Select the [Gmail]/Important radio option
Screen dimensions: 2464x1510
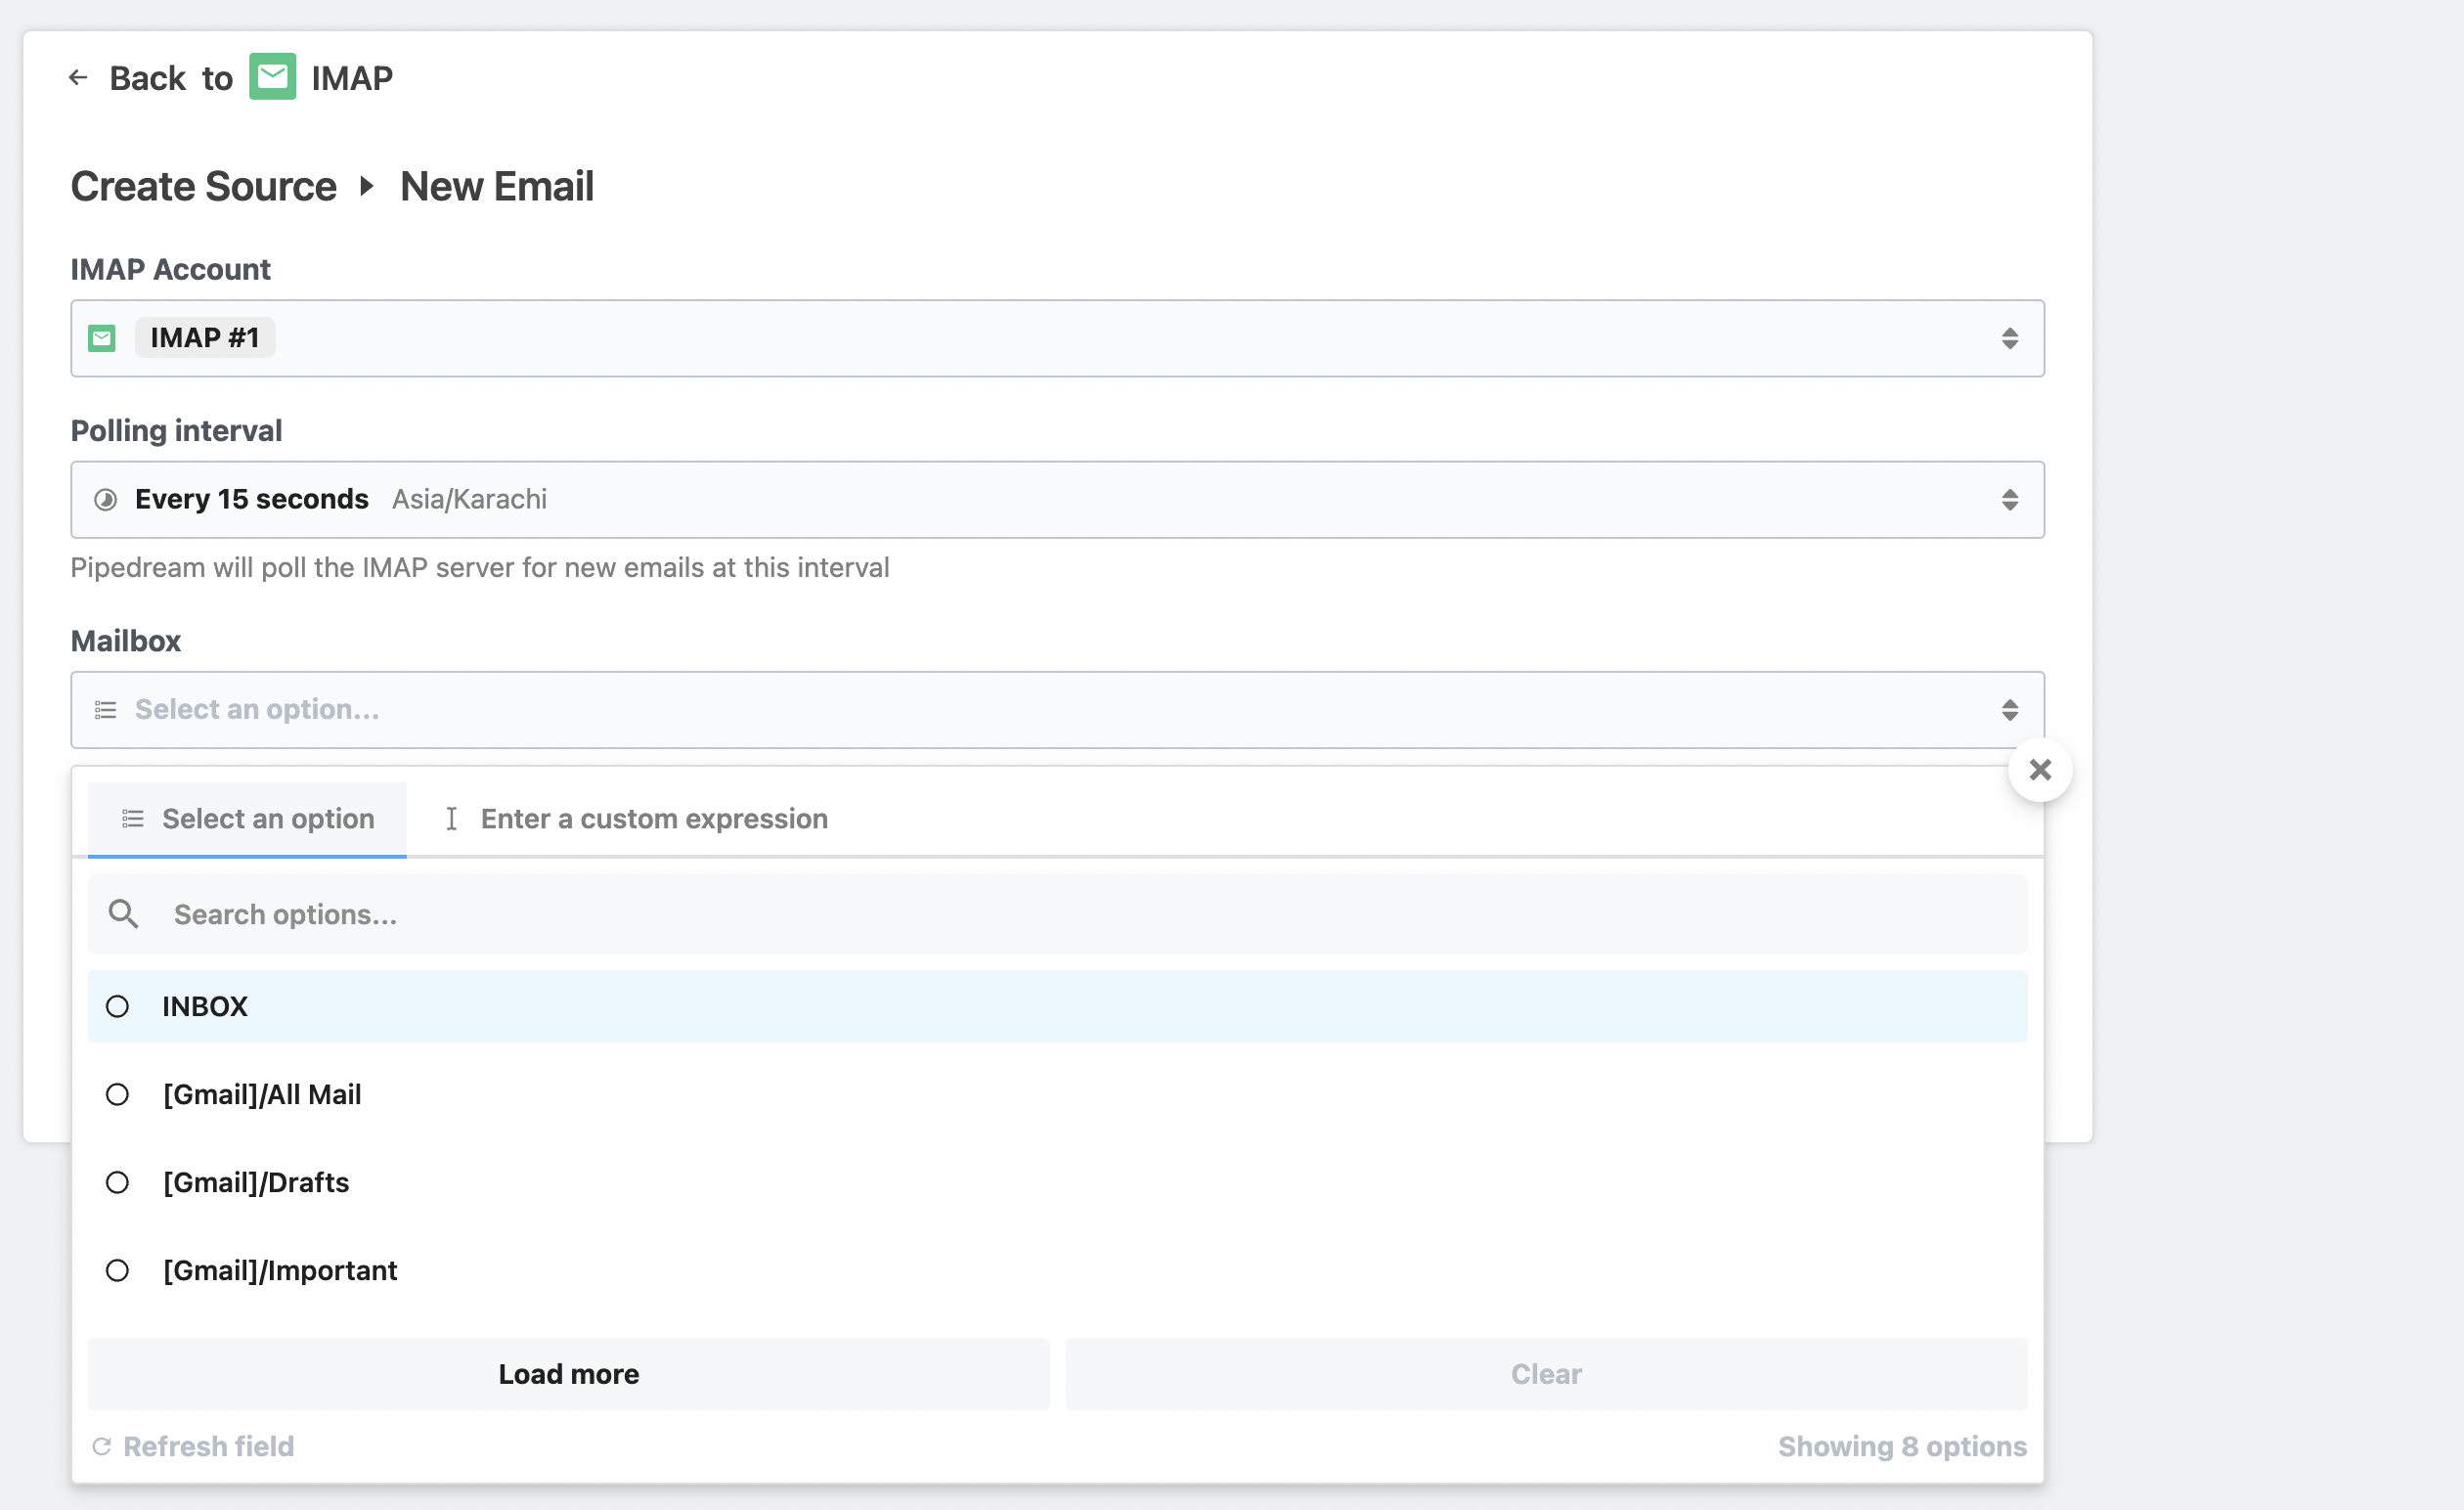click(x=118, y=1270)
